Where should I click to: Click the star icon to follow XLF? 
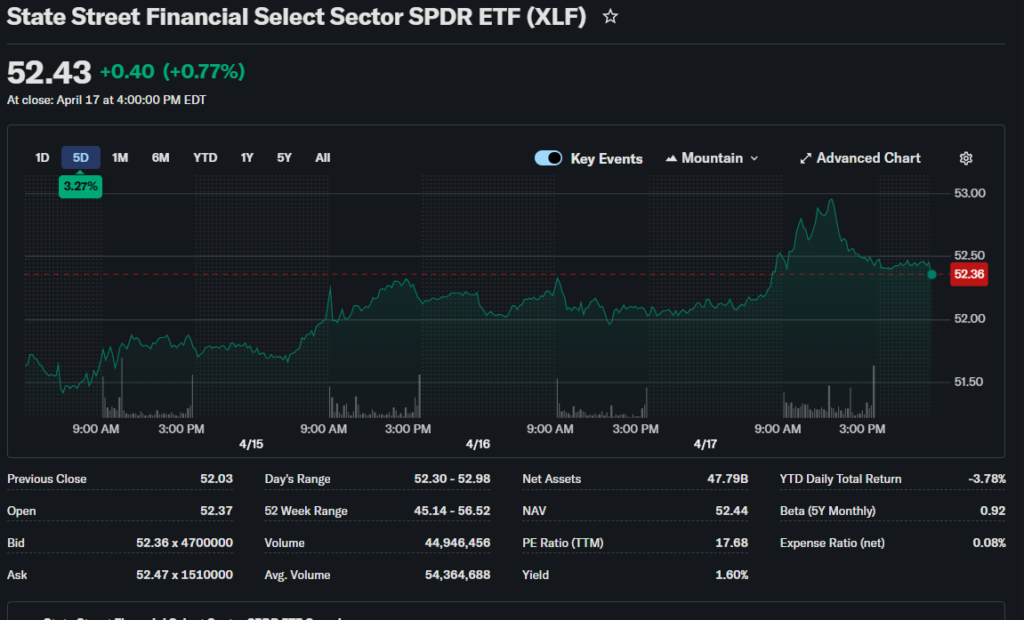(x=610, y=17)
